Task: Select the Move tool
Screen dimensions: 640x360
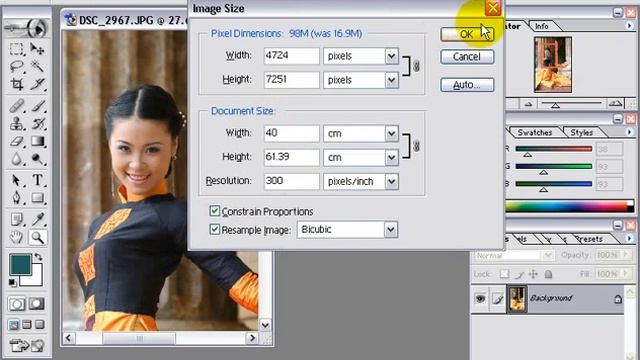Action: coord(38,49)
